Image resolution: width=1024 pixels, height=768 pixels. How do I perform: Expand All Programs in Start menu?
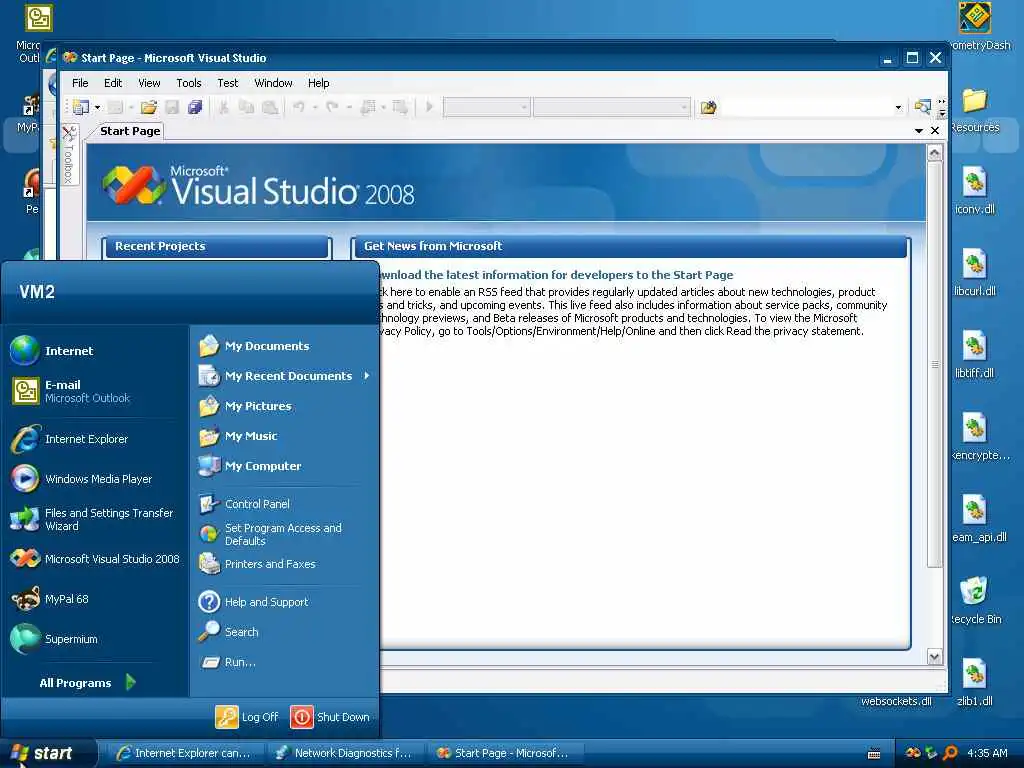[x=87, y=682]
